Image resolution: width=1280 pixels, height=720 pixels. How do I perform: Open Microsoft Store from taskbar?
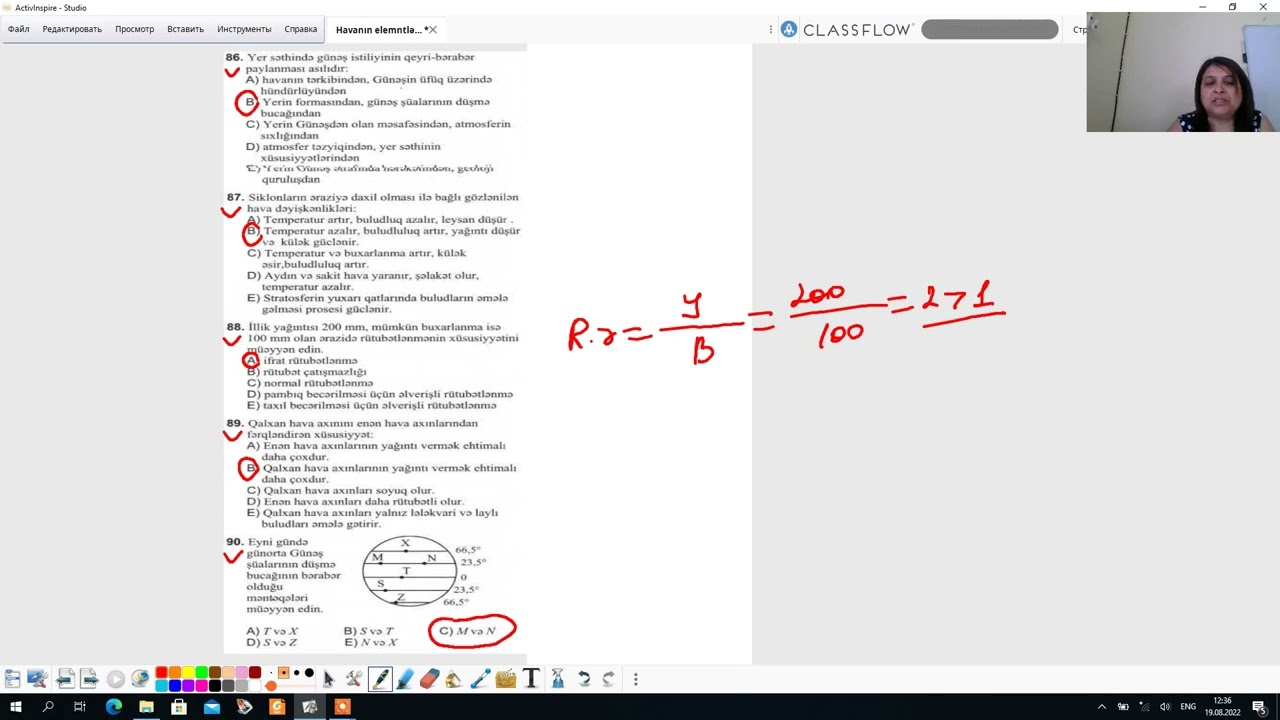pyautogui.click(x=179, y=707)
